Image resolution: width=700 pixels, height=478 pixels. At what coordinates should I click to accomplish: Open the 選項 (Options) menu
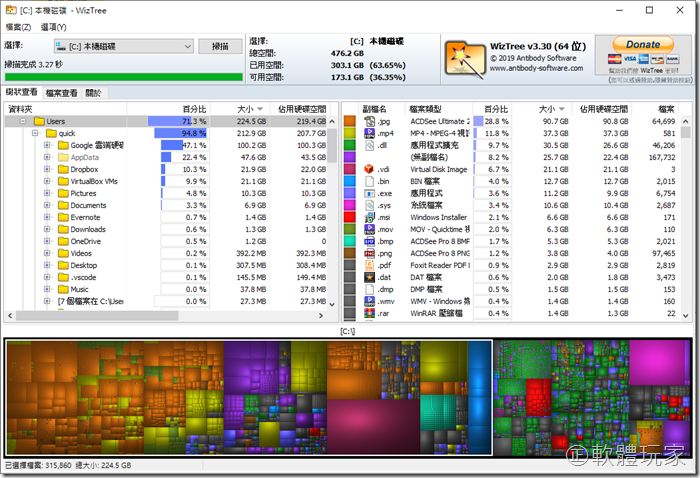pos(53,27)
